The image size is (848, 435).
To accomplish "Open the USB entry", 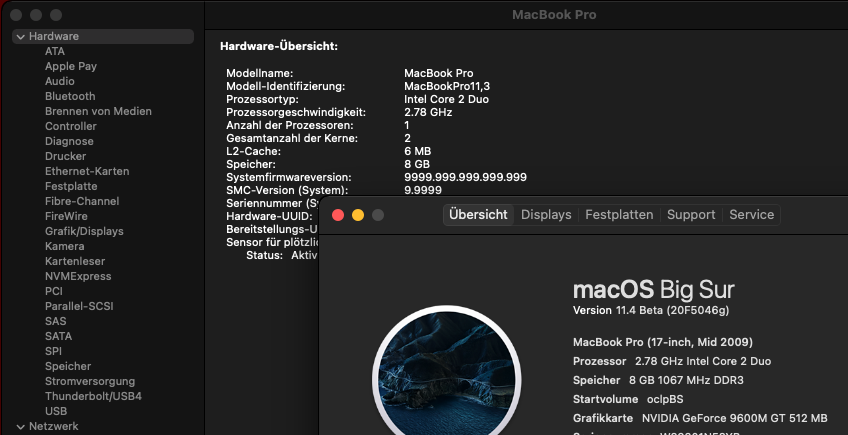I will (x=56, y=411).
